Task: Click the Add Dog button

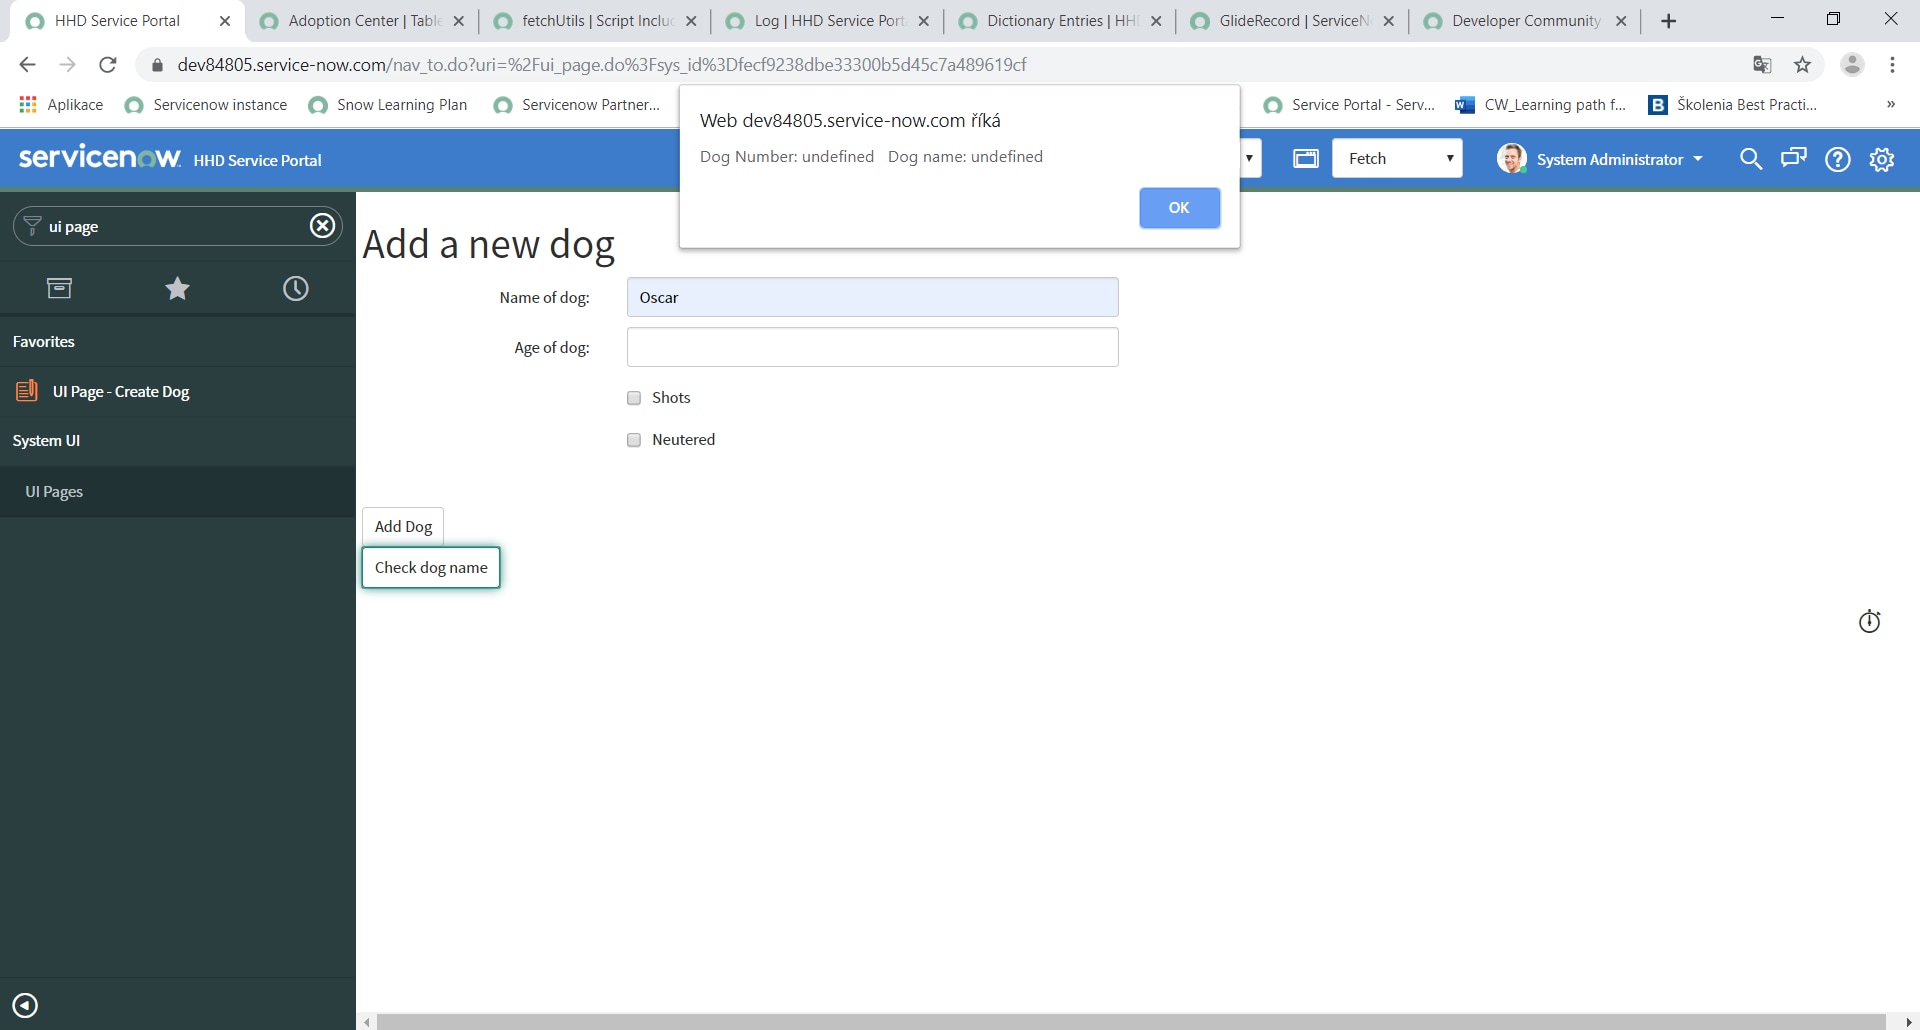Action: [403, 526]
